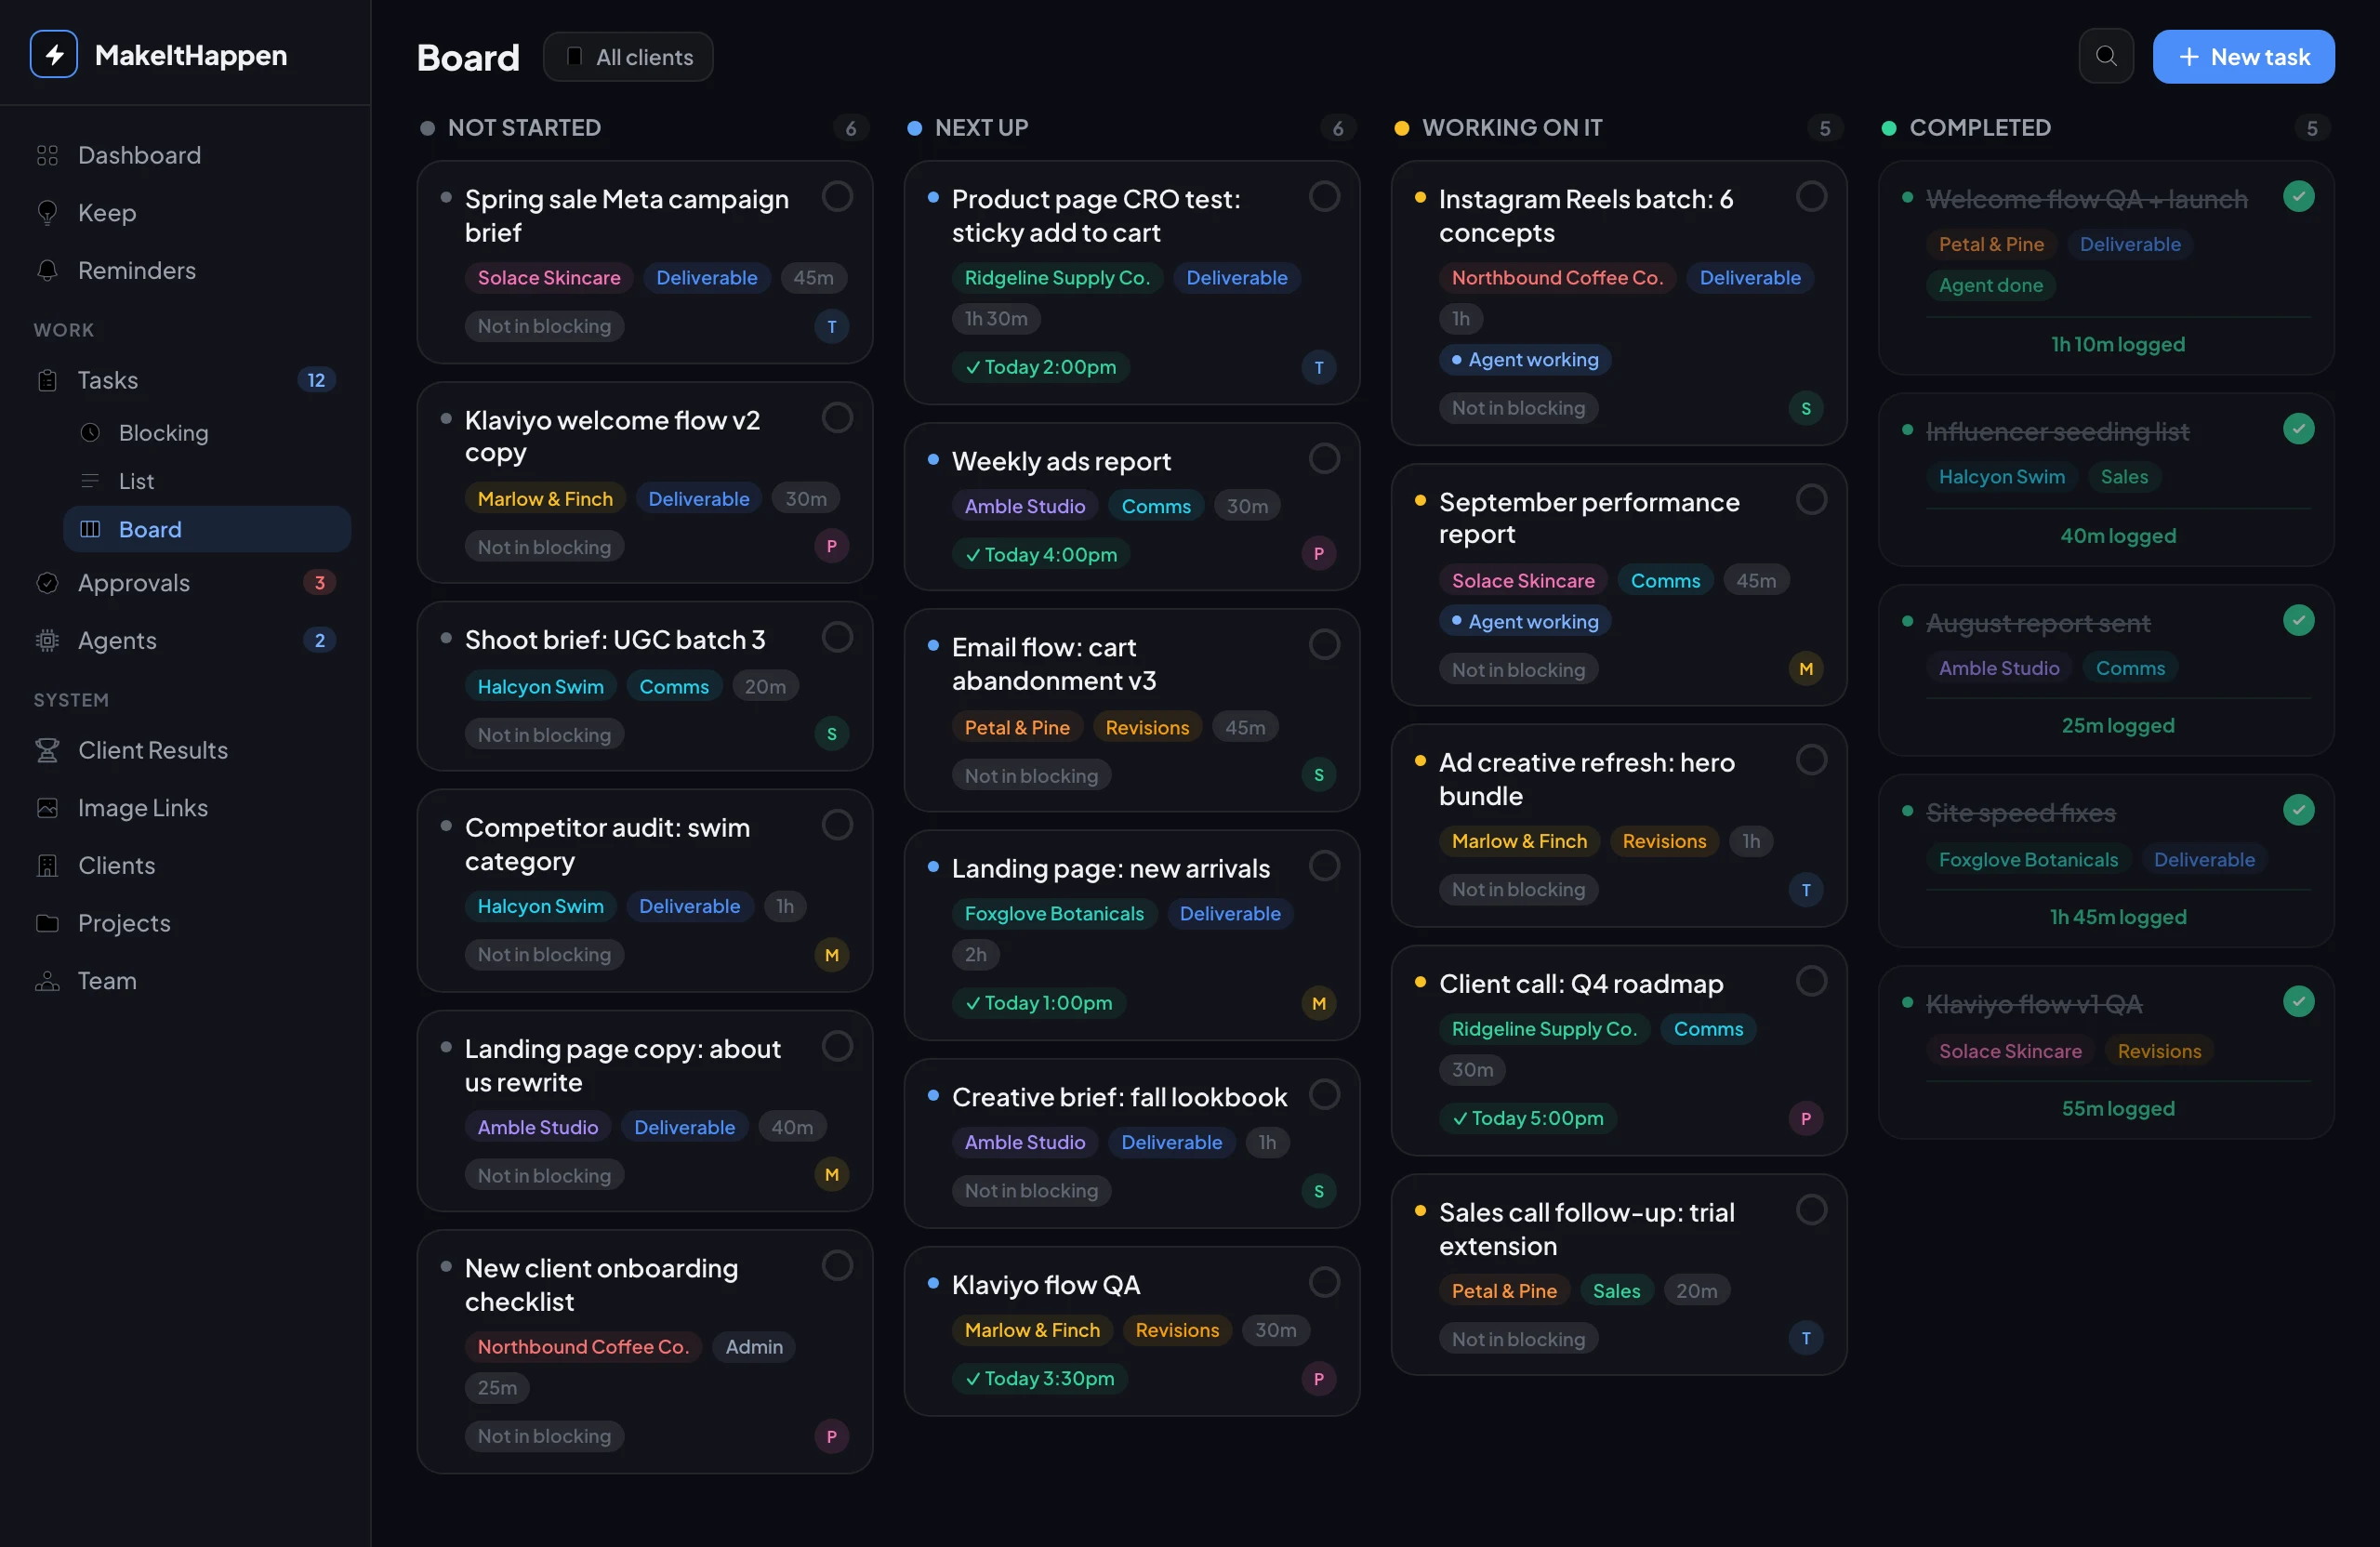Click the Board columns icon
The width and height of the screenshot is (2380, 1547).
coord(90,529)
